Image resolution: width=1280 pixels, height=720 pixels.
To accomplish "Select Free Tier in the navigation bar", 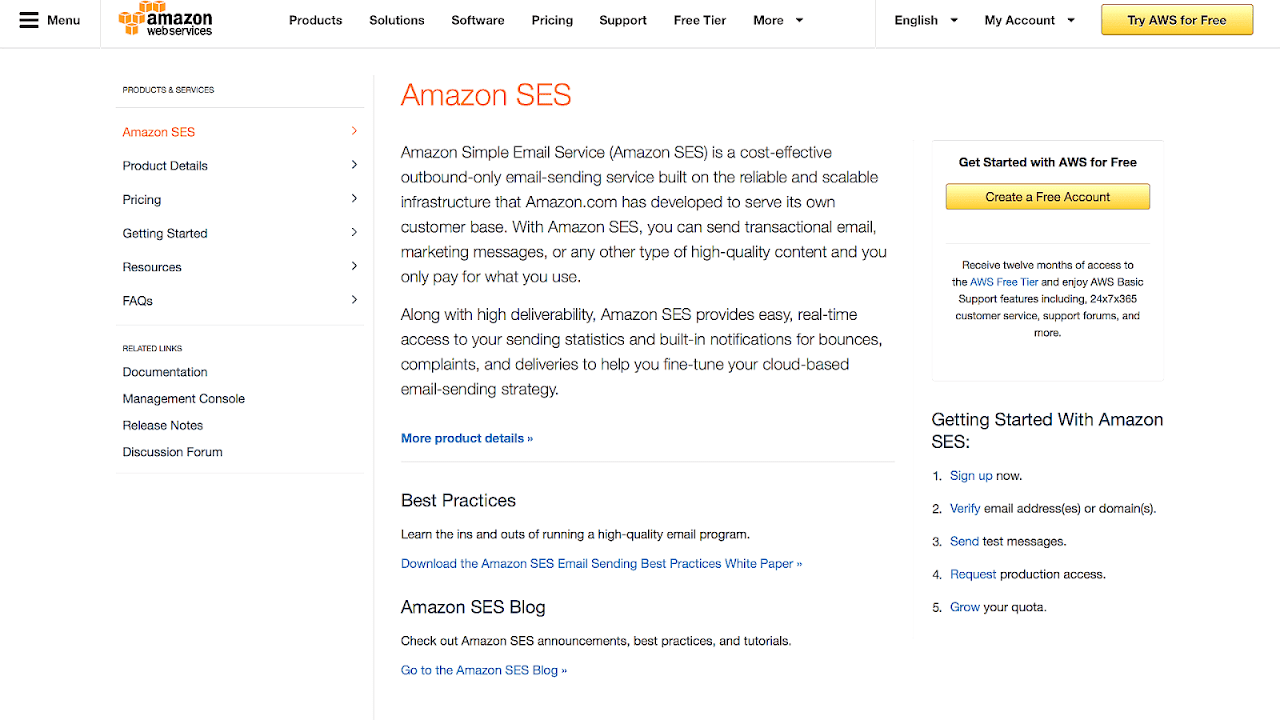I will point(700,20).
